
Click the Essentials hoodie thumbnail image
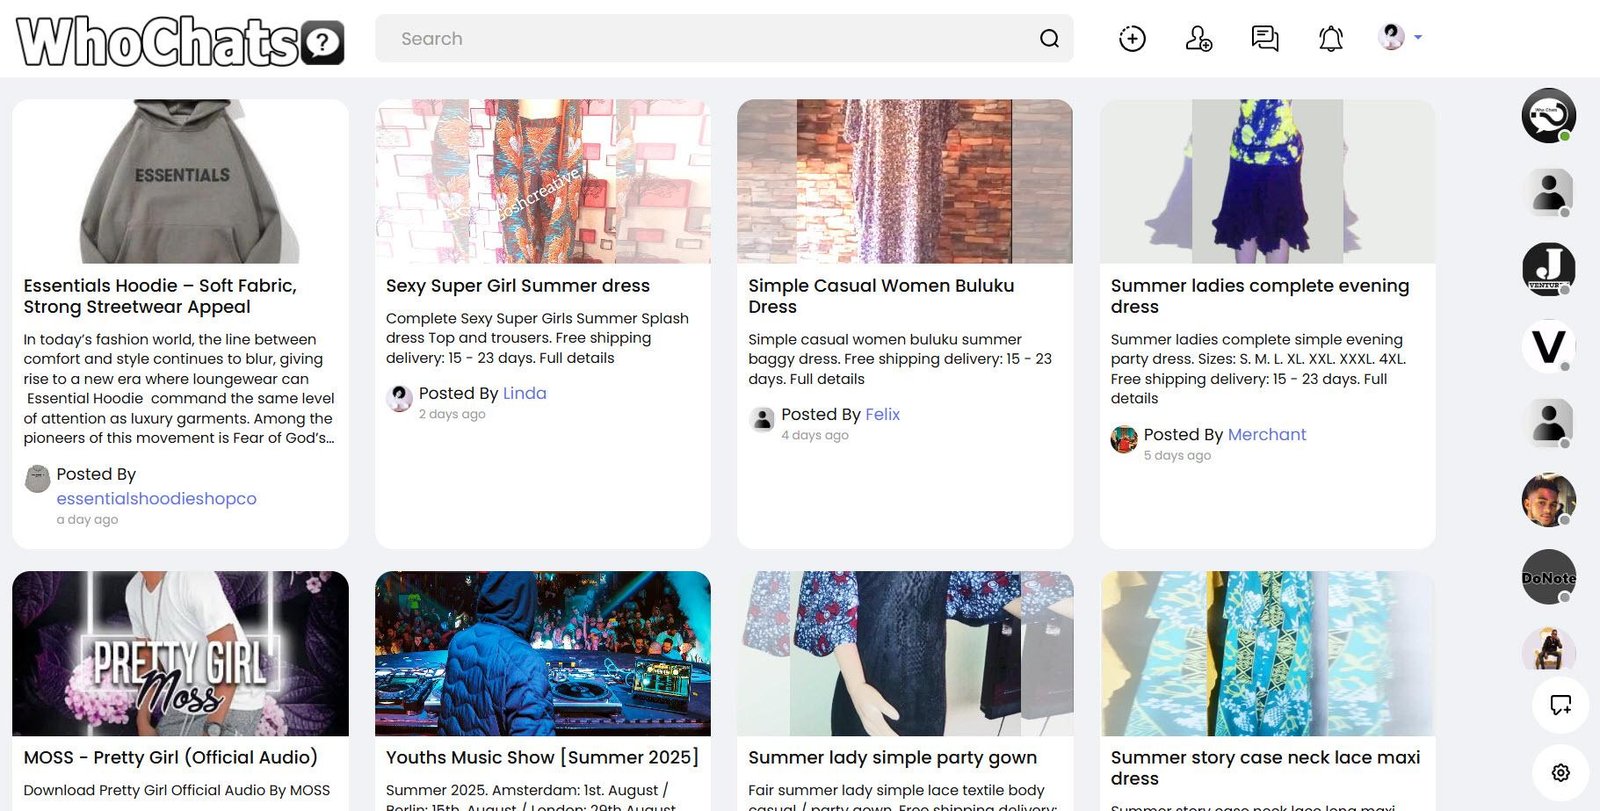(181, 181)
